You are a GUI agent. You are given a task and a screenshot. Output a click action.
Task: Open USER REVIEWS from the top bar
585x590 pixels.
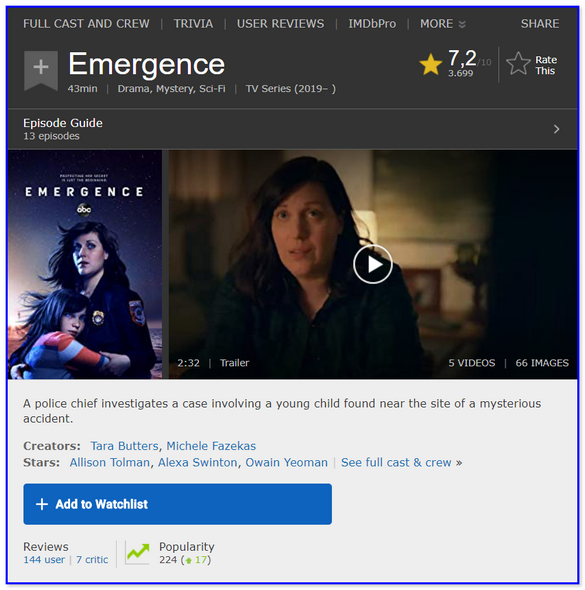(x=280, y=24)
